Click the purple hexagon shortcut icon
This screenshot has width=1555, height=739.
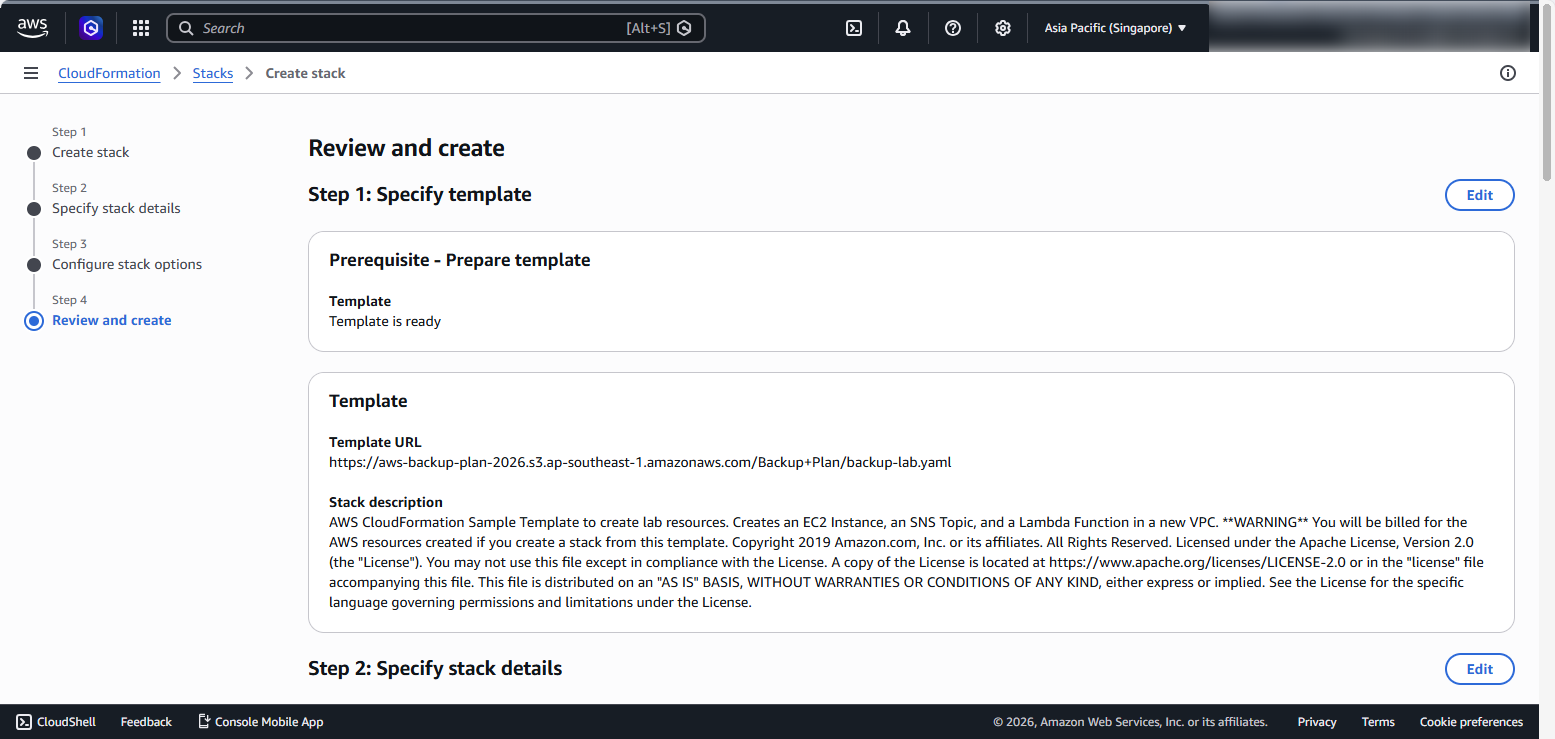tap(92, 28)
